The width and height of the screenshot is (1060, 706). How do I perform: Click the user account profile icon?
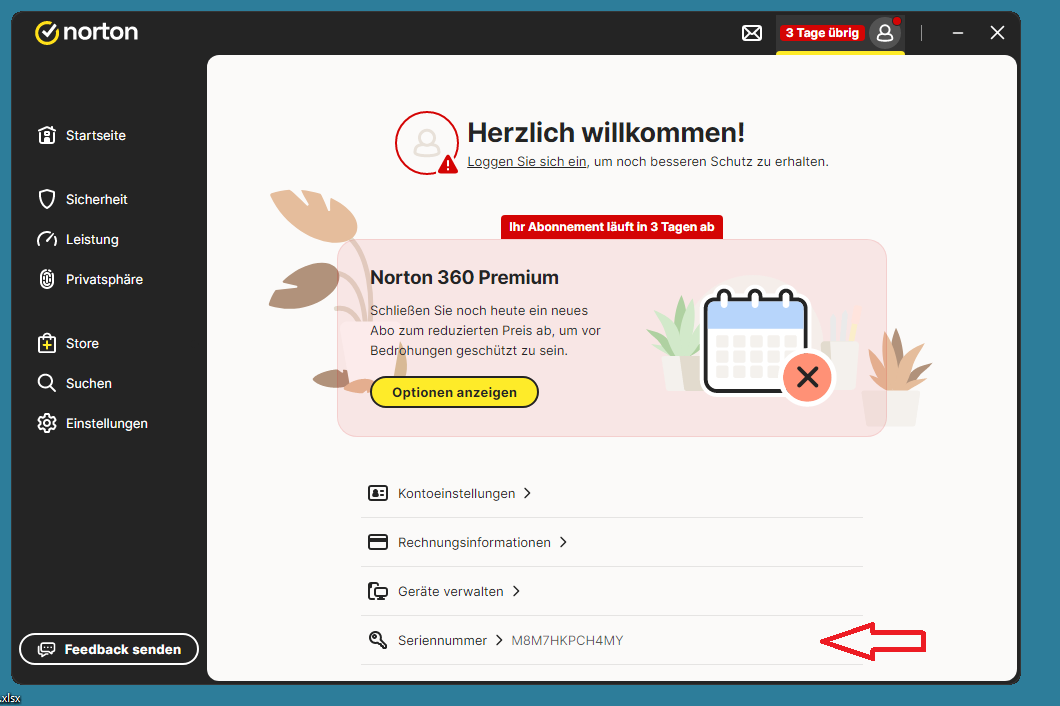(884, 33)
